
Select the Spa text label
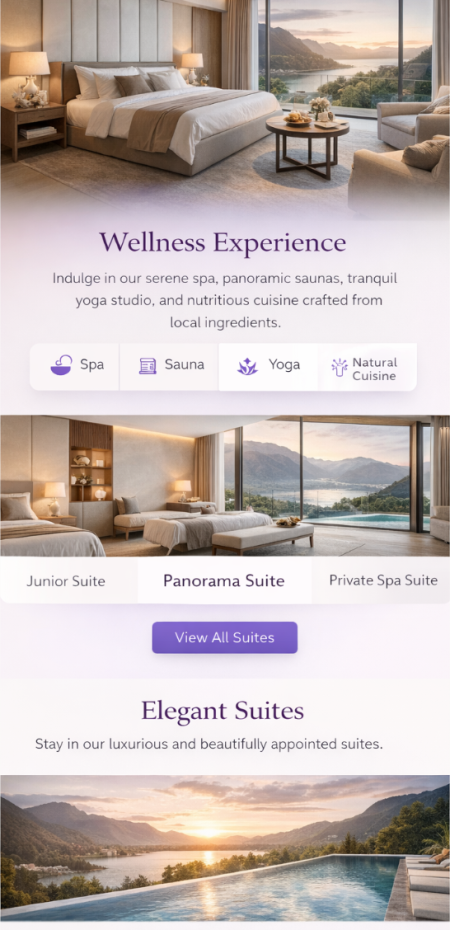92,365
